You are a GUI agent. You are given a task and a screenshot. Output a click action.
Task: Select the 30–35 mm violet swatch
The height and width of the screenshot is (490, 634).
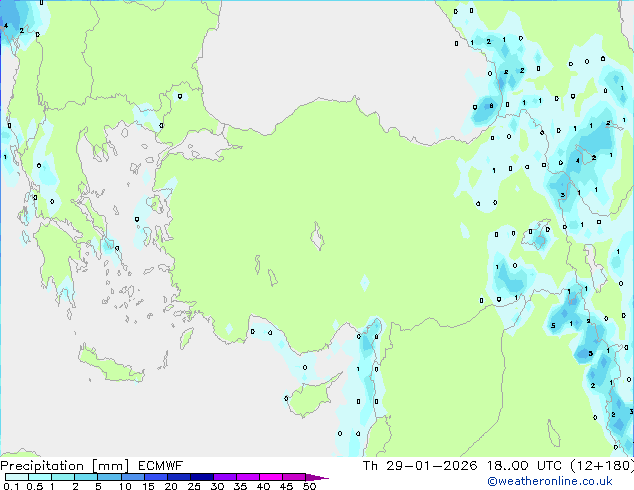(x=224, y=477)
